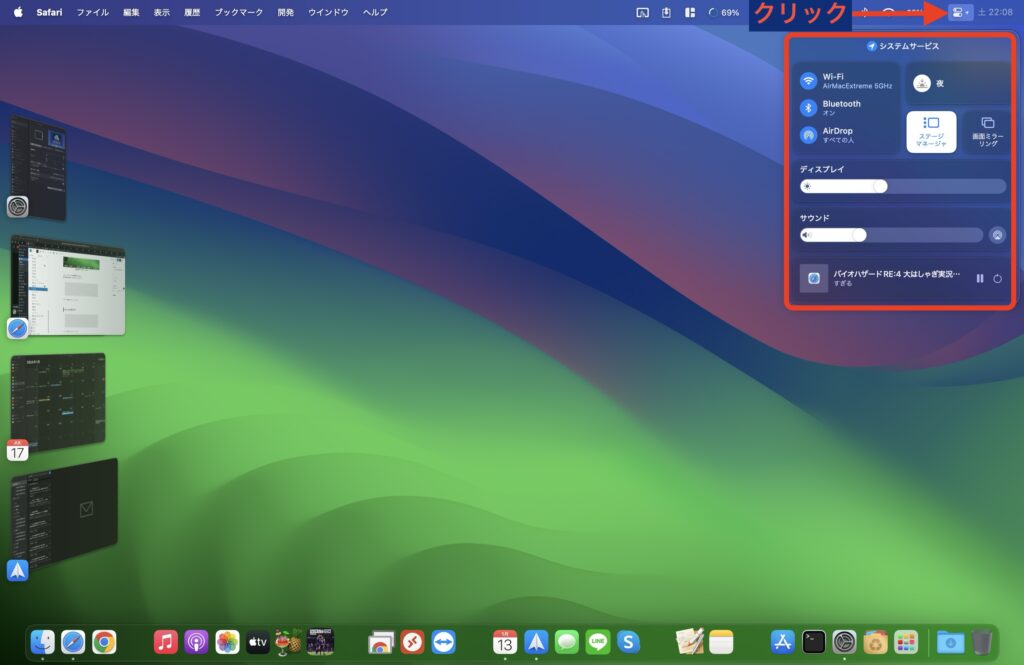Pause the now playing media
Viewport: 1024px width, 665px height.
tap(980, 278)
